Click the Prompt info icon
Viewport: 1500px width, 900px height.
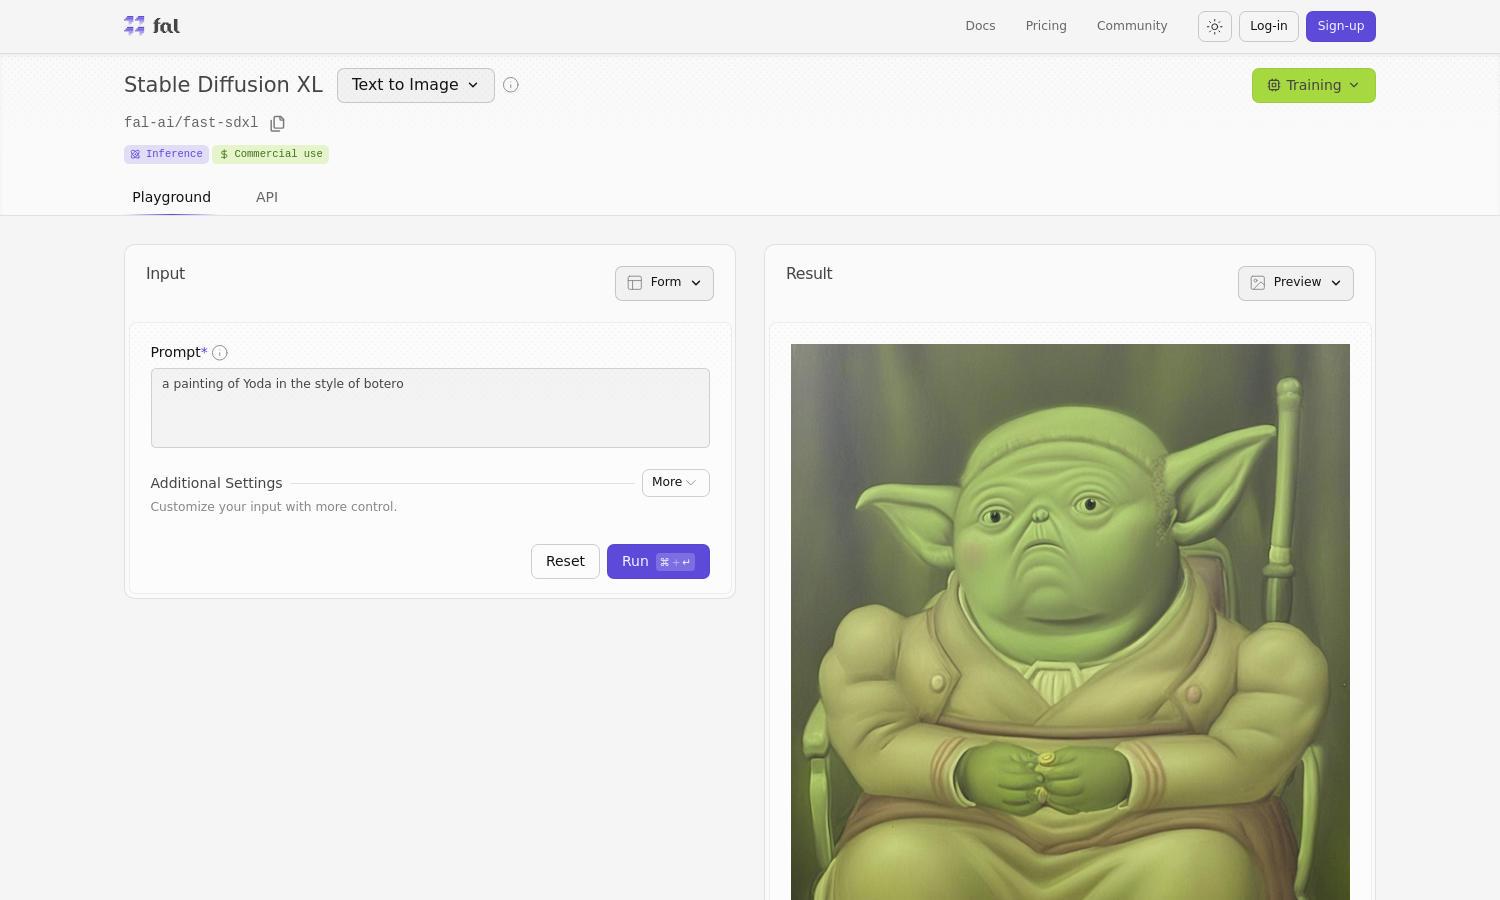point(220,353)
